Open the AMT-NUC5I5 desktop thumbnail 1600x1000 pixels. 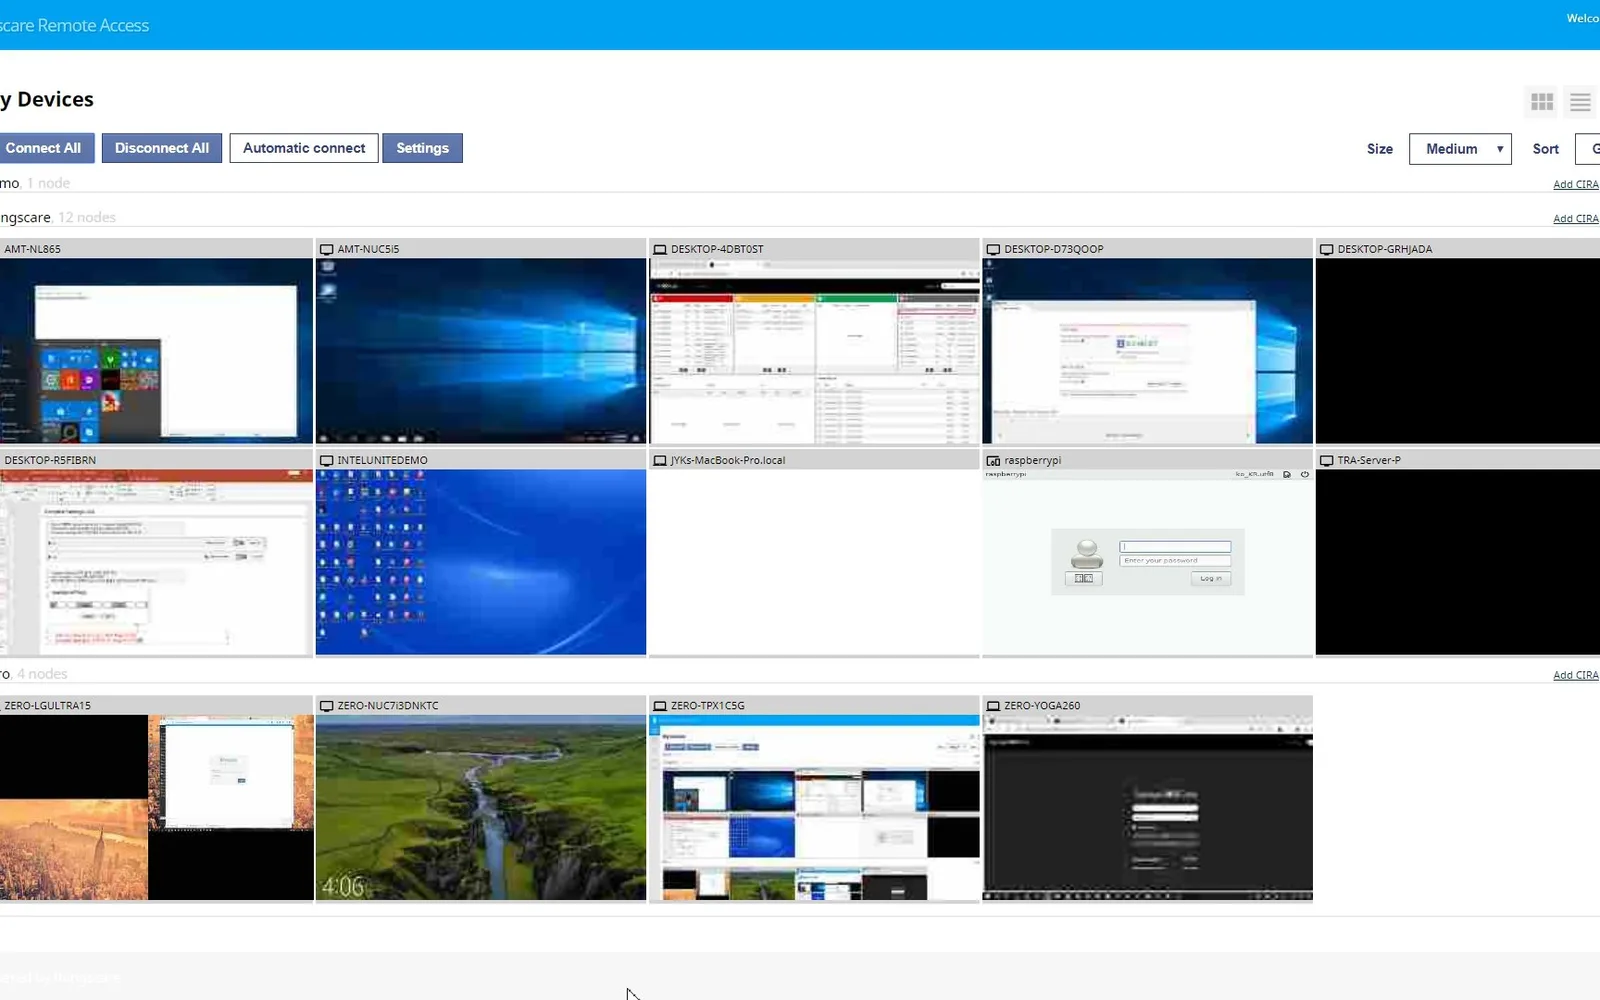(x=481, y=351)
